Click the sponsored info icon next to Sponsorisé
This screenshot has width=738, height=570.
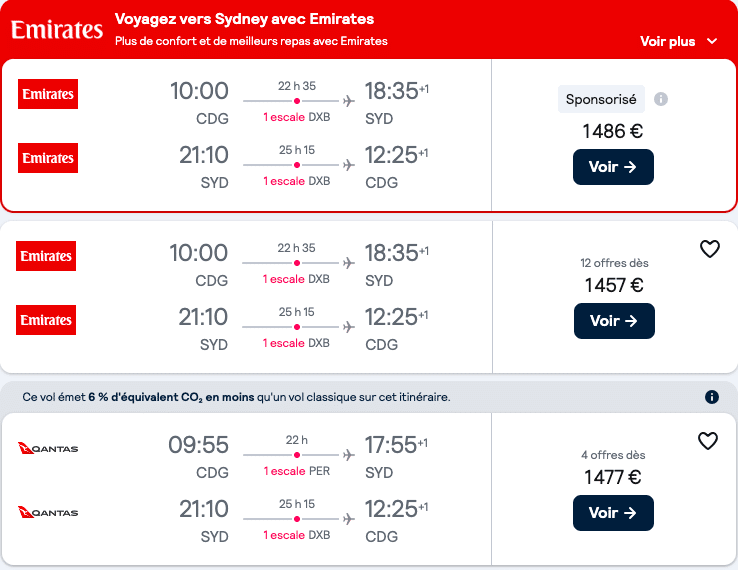click(x=660, y=99)
